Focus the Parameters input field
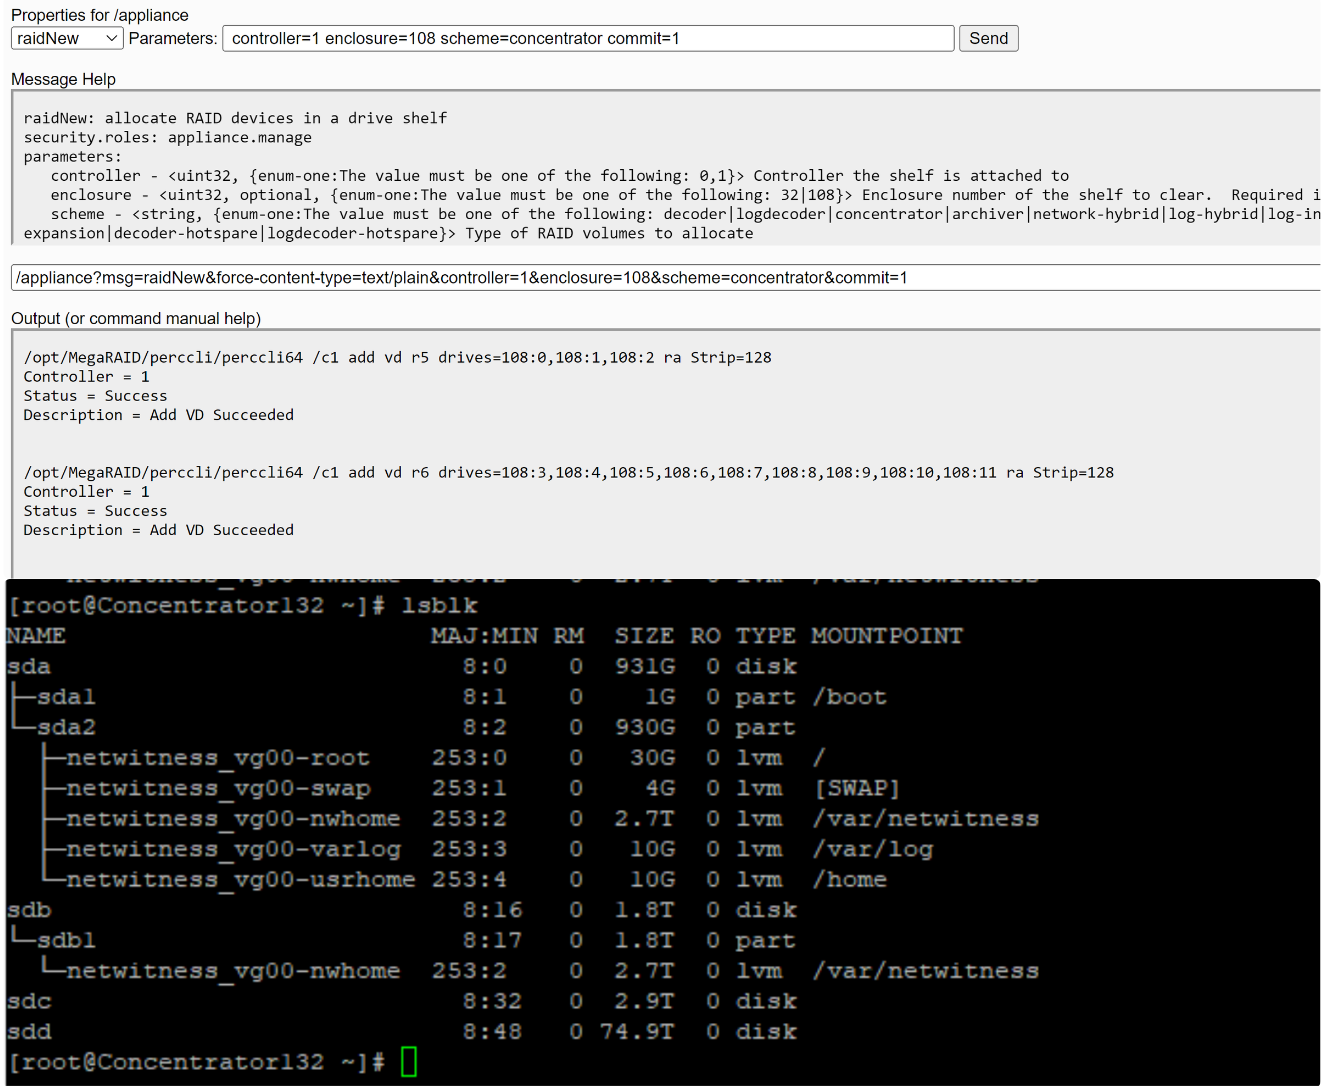 (587, 38)
